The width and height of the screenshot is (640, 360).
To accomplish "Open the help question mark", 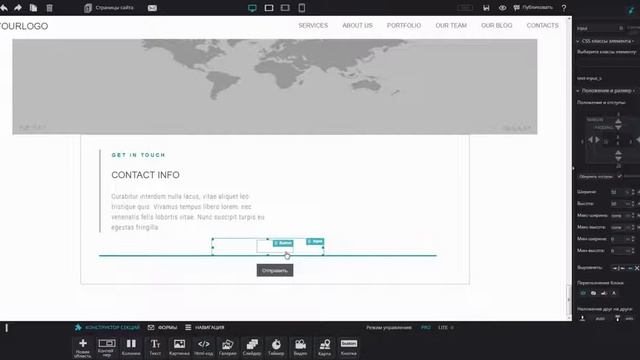I will (x=564, y=8).
